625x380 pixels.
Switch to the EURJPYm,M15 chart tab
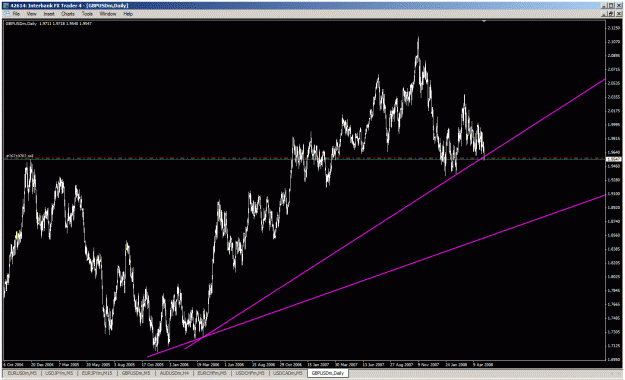pos(97,373)
